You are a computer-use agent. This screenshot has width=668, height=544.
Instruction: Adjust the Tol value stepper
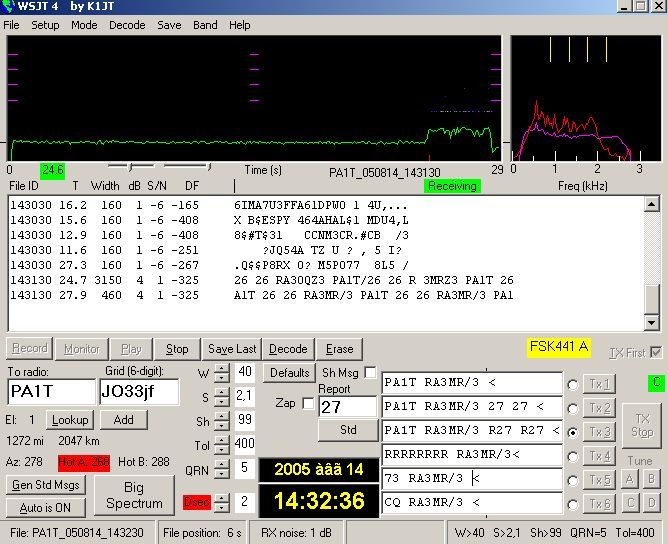222,444
